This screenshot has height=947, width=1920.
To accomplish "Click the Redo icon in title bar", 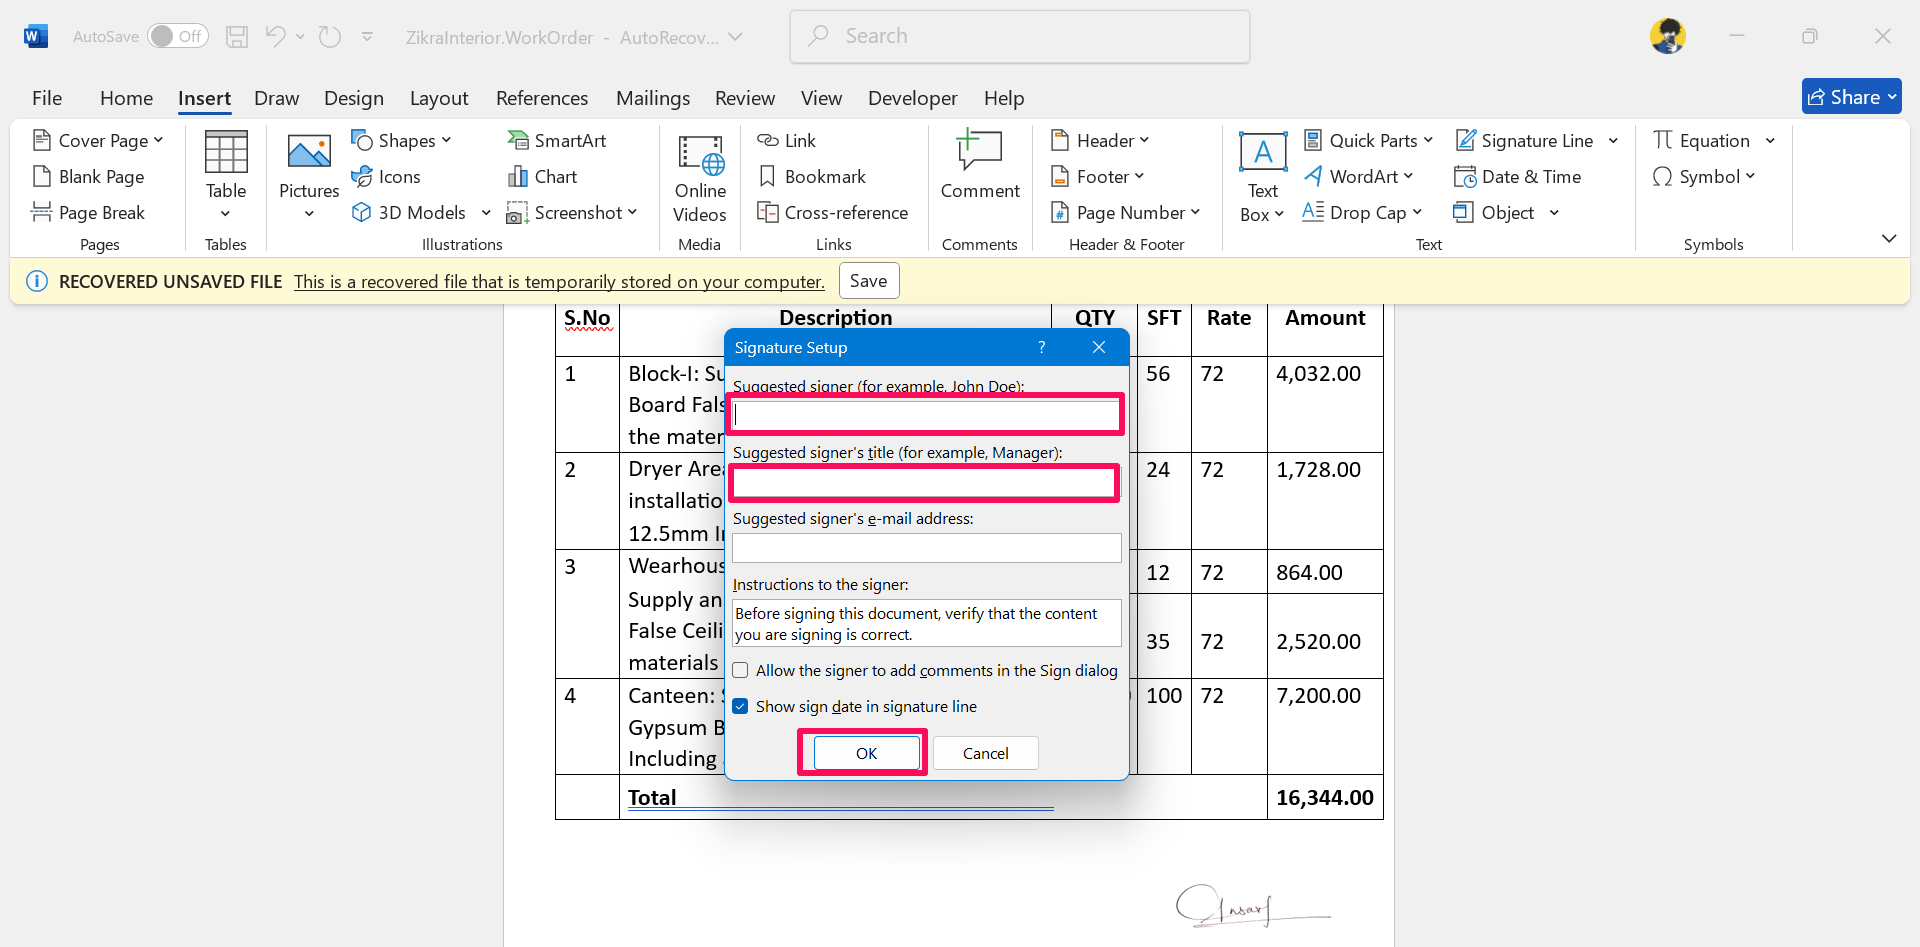I will tap(330, 37).
